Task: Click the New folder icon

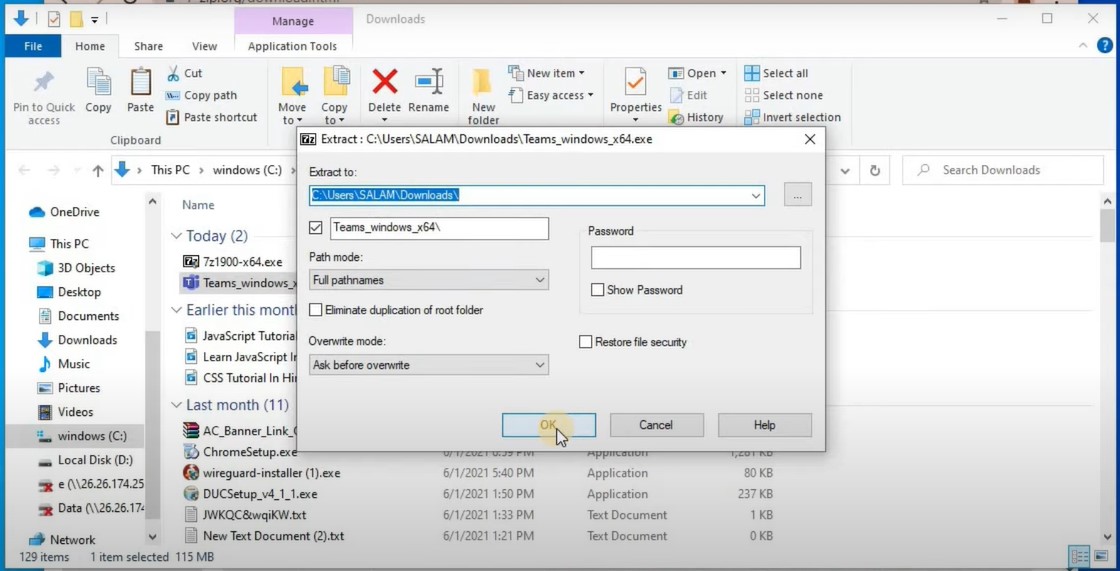Action: click(483, 84)
